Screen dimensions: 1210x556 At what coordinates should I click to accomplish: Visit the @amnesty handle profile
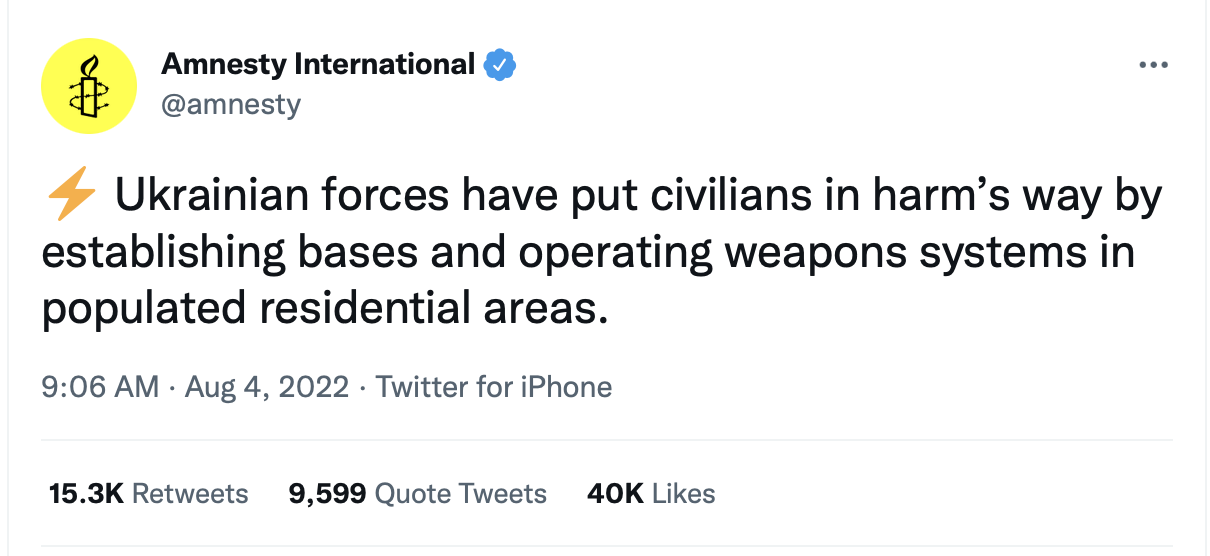click(231, 104)
